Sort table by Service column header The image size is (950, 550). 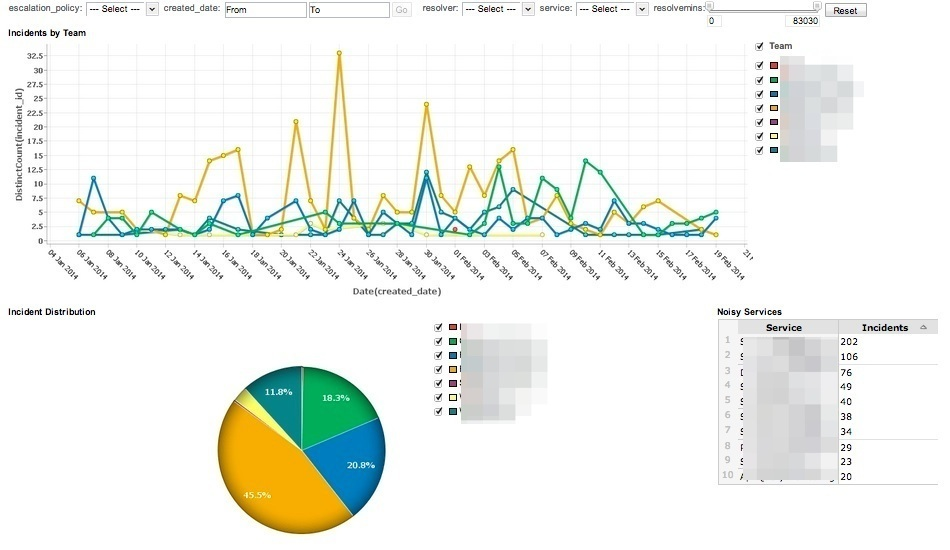point(784,328)
